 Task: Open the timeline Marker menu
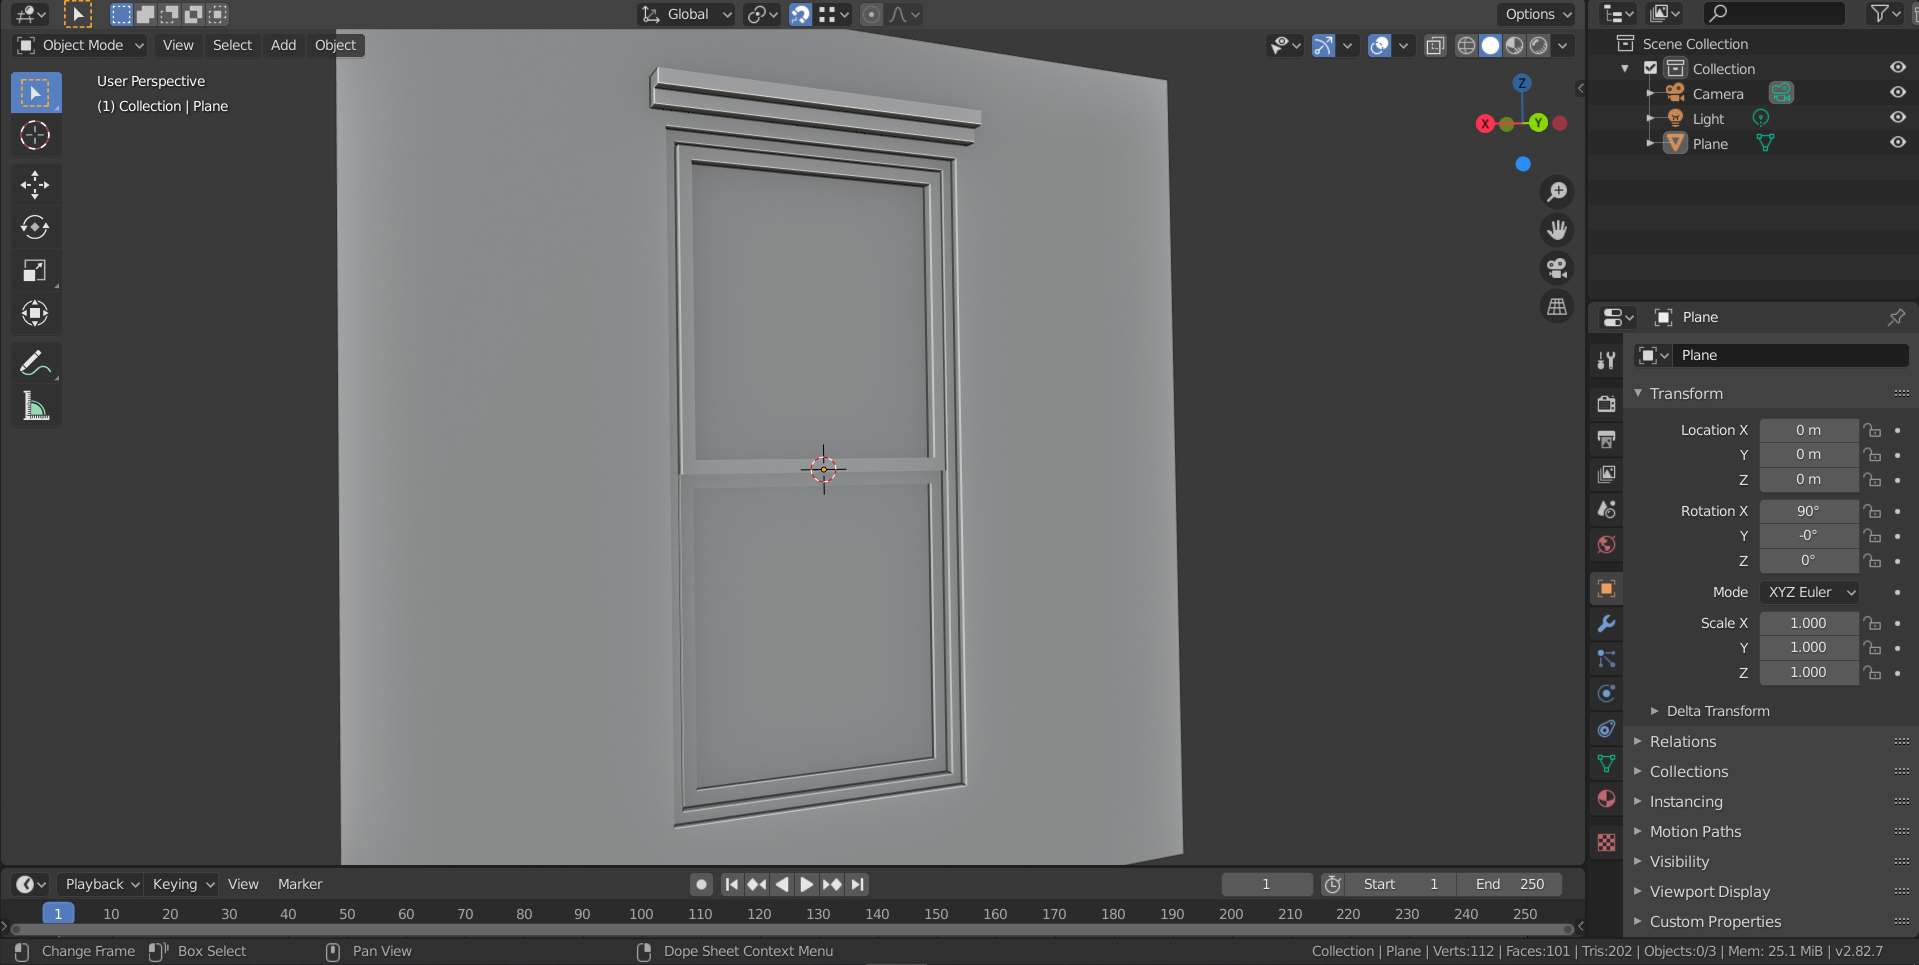click(x=300, y=884)
